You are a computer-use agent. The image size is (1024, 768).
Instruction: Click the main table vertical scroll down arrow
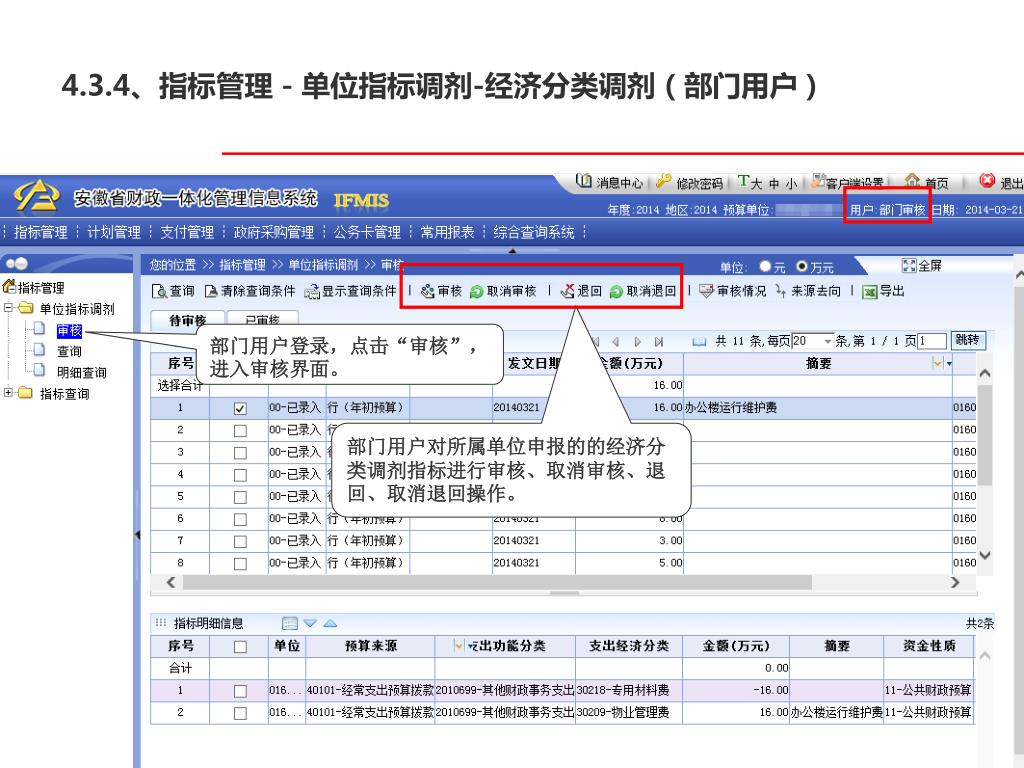pyautogui.click(x=985, y=556)
